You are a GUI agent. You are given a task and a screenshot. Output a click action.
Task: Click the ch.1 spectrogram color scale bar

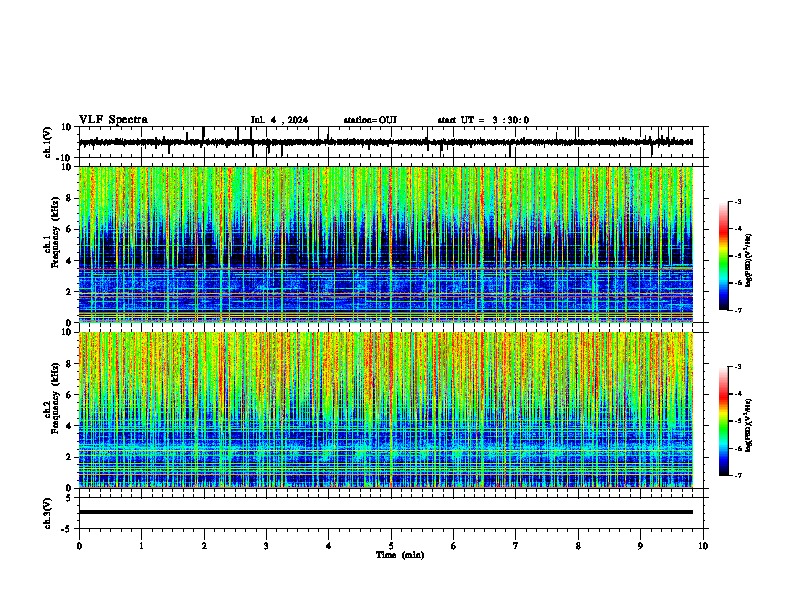coord(724,256)
